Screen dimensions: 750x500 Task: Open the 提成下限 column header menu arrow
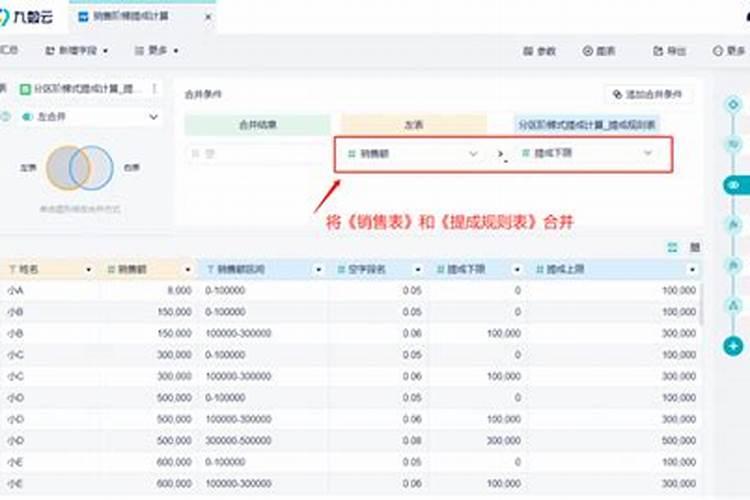click(x=517, y=270)
